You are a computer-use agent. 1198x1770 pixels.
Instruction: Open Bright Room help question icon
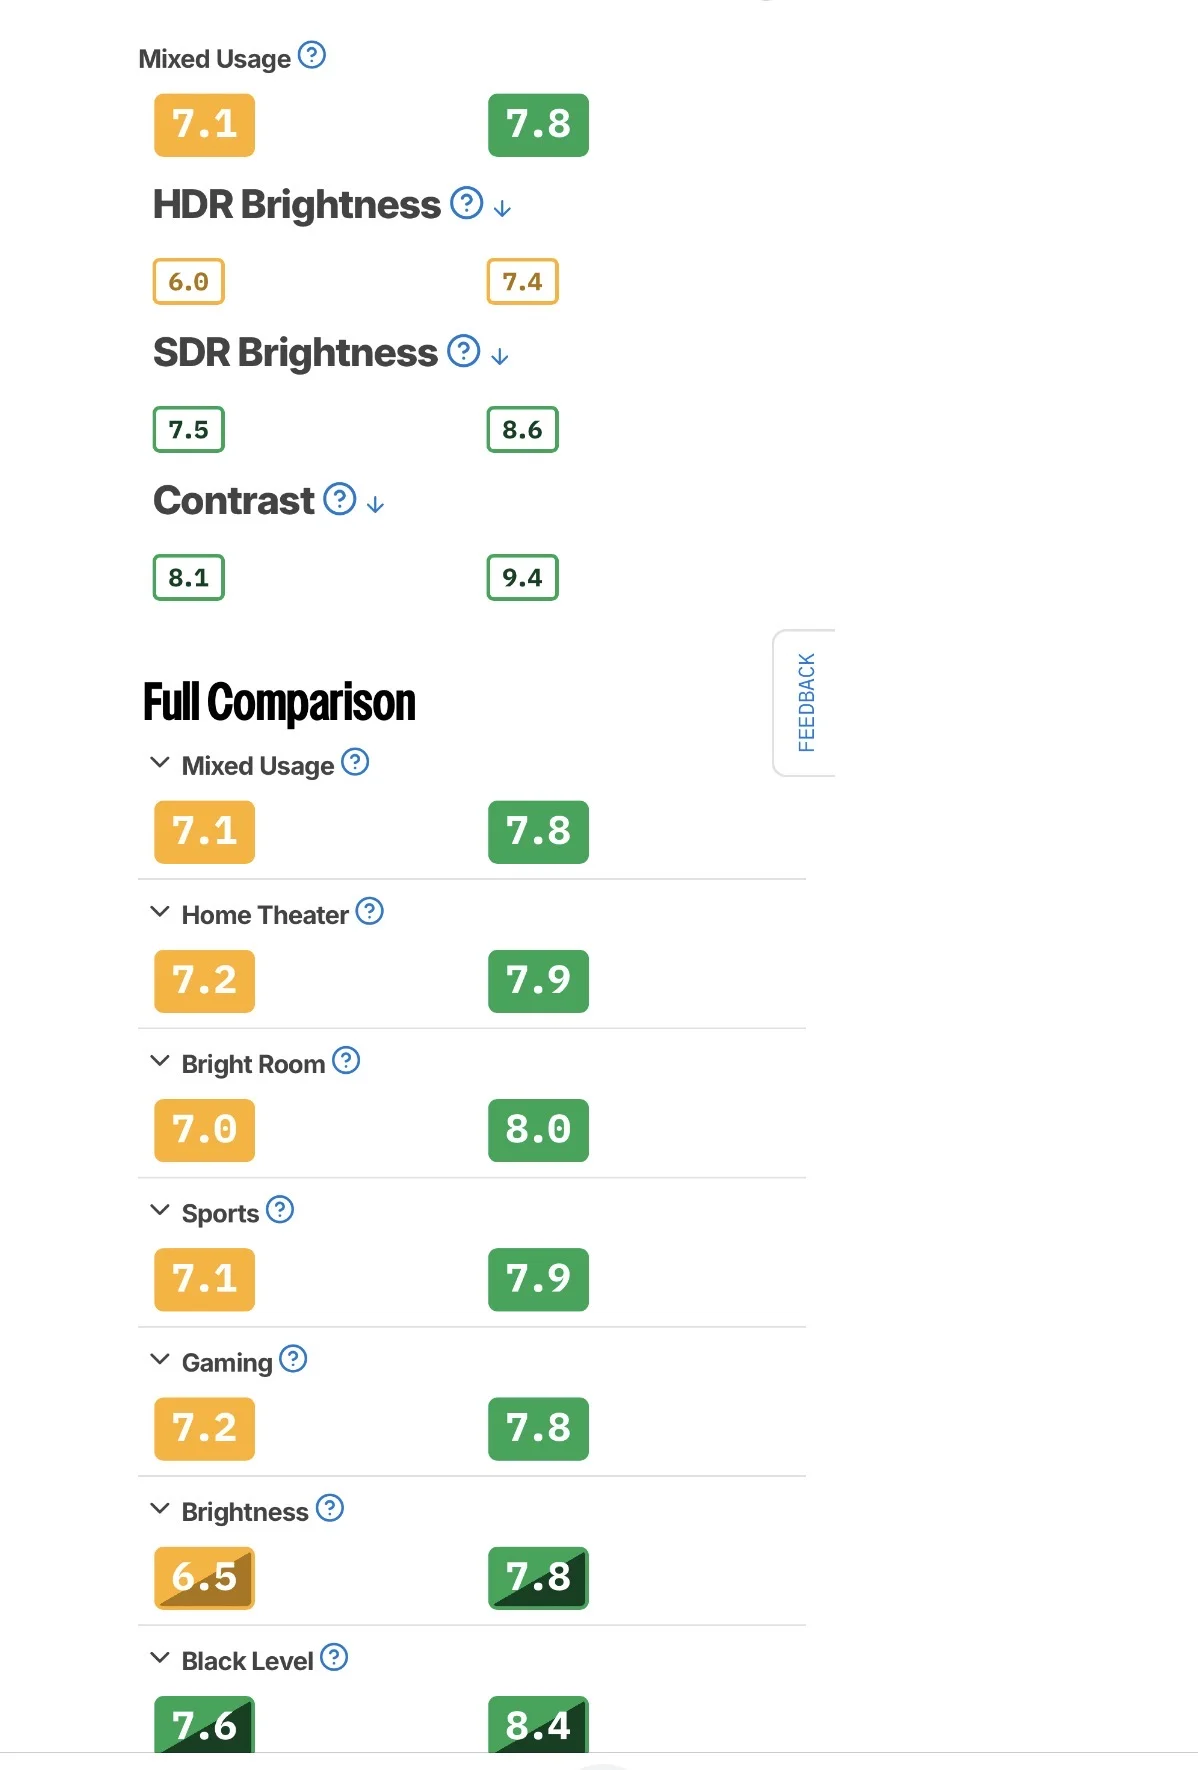[346, 1061]
